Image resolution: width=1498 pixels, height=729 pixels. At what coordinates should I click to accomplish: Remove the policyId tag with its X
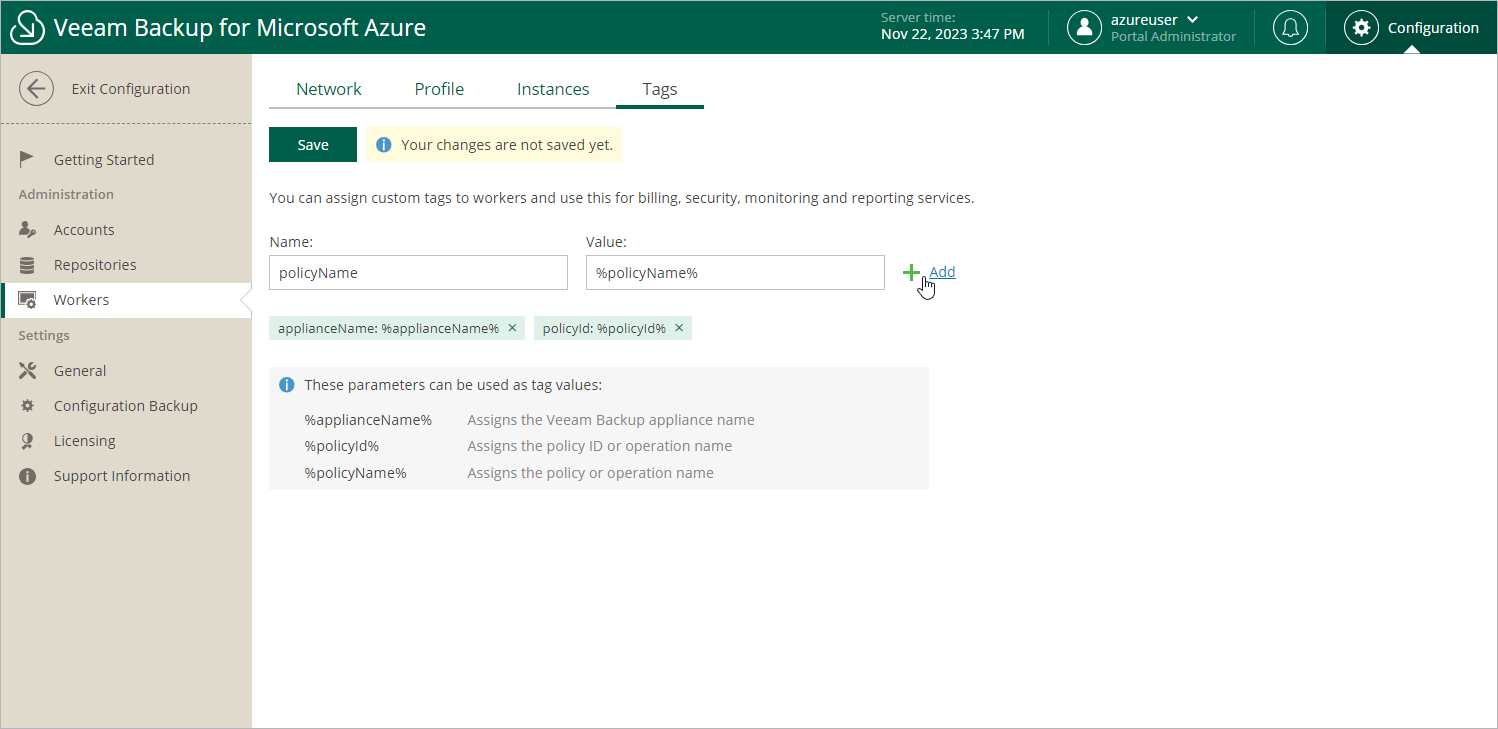(679, 328)
